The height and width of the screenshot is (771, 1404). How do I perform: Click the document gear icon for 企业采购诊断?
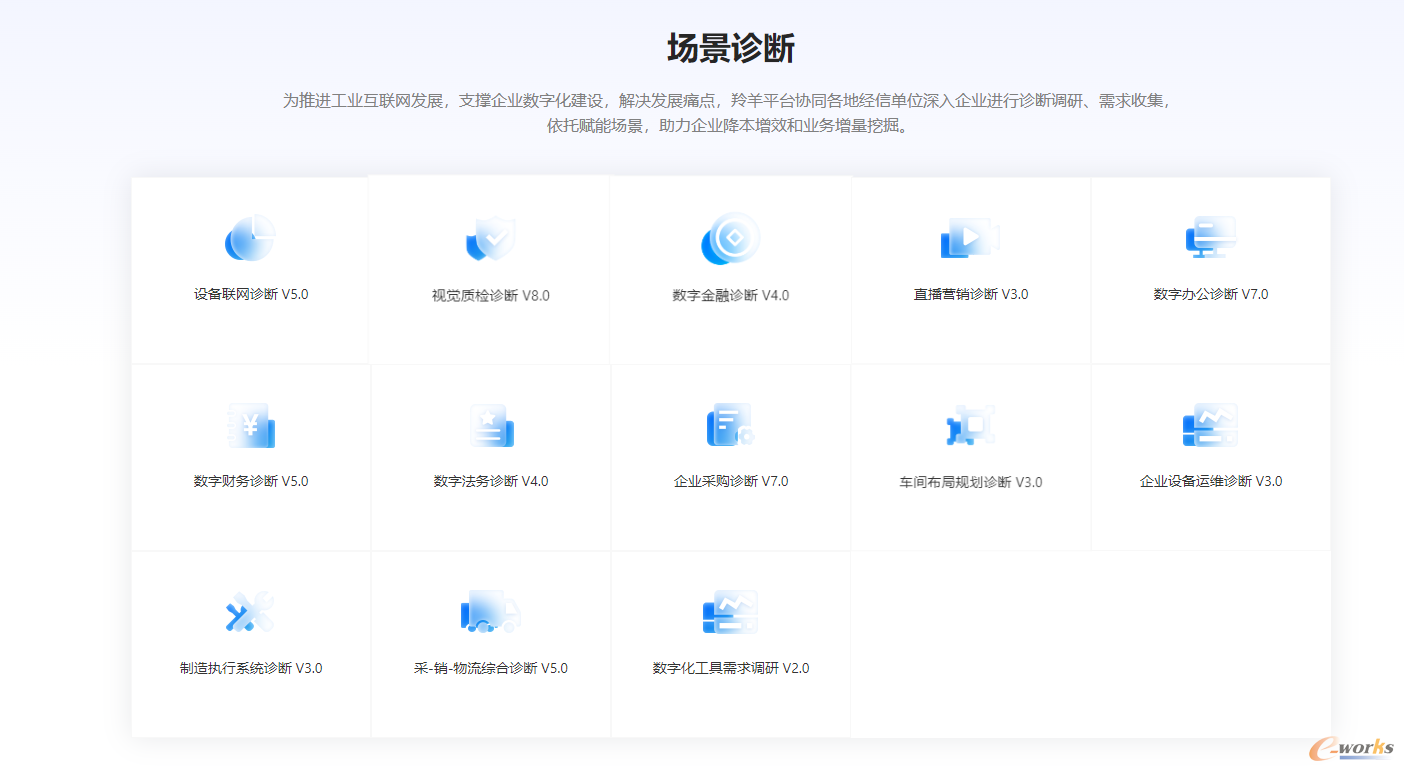[730, 426]
